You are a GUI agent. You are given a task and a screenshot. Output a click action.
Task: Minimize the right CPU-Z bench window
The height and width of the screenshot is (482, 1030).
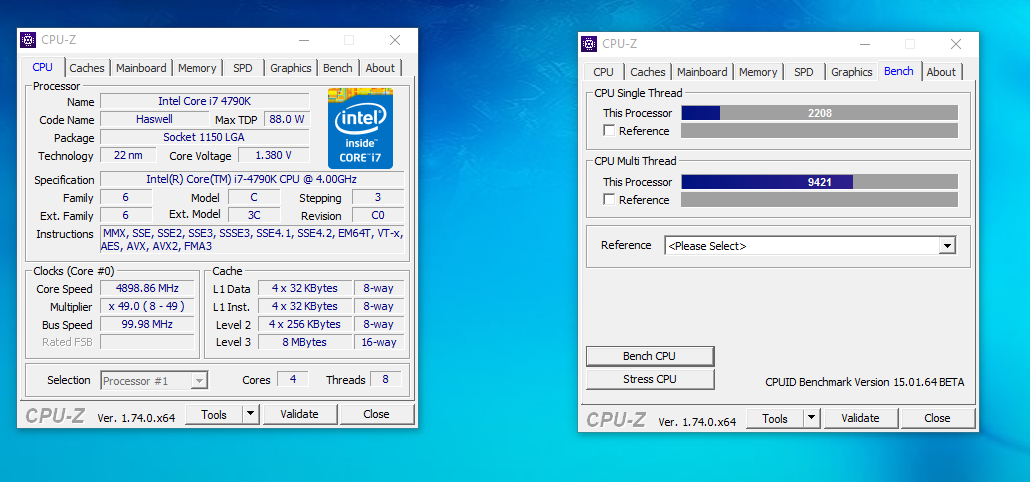[x=864, y=44]
